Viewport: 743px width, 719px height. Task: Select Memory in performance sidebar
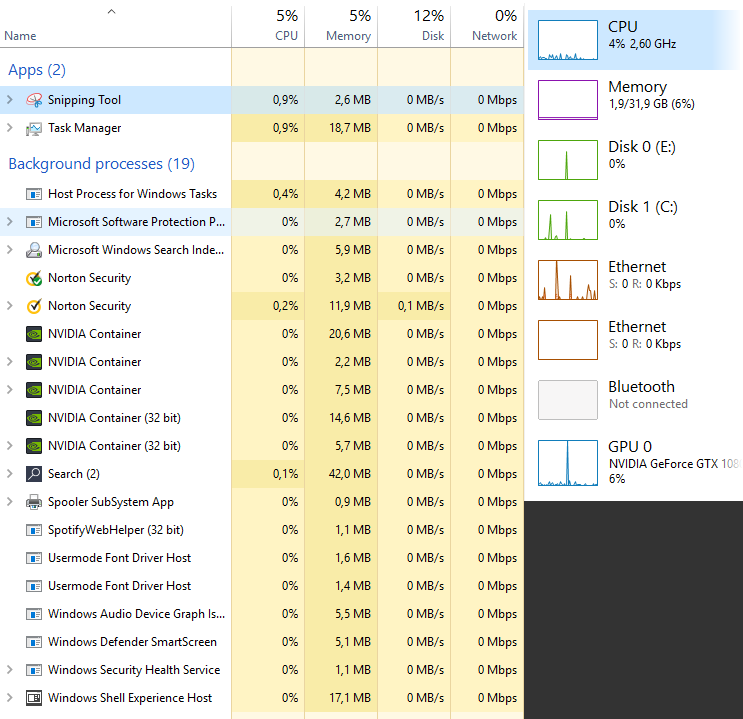[x=635, y=100]
